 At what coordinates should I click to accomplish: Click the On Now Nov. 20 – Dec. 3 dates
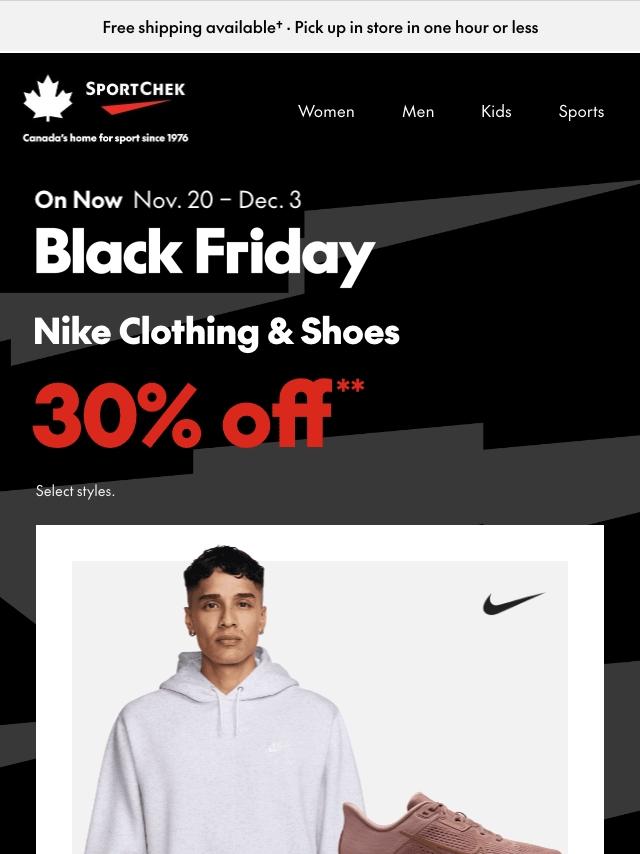[x=168, y=200]
